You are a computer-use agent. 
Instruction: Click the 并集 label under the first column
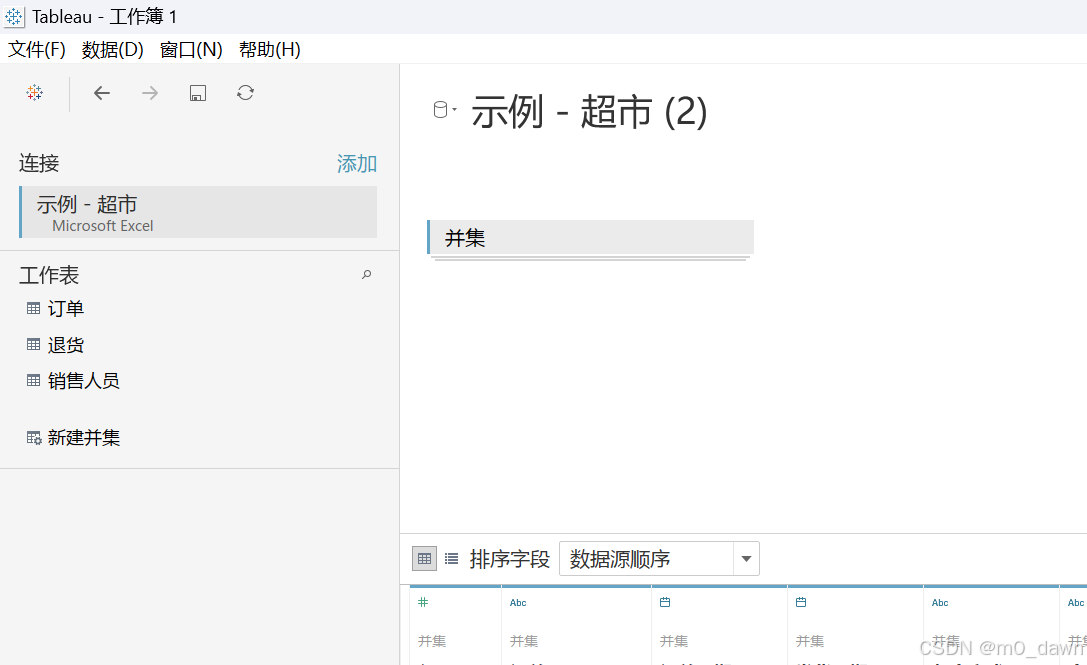[x=432, y=641]
